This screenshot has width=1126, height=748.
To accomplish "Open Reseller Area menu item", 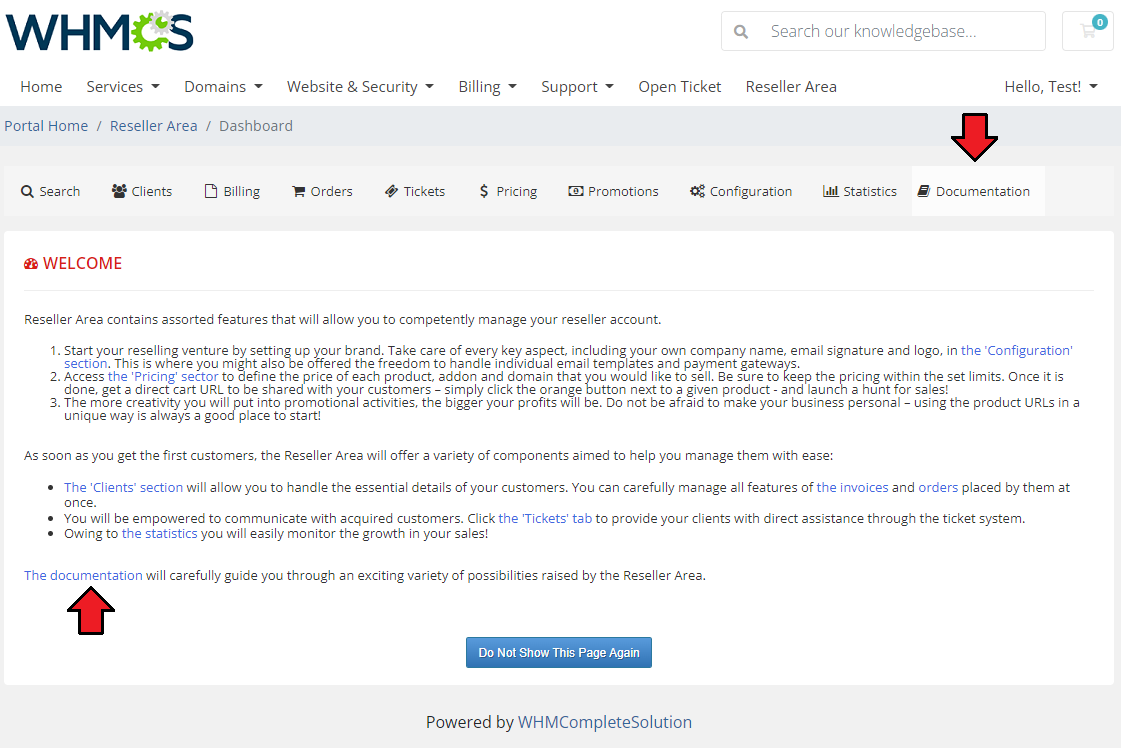I will tap(791, 87).
